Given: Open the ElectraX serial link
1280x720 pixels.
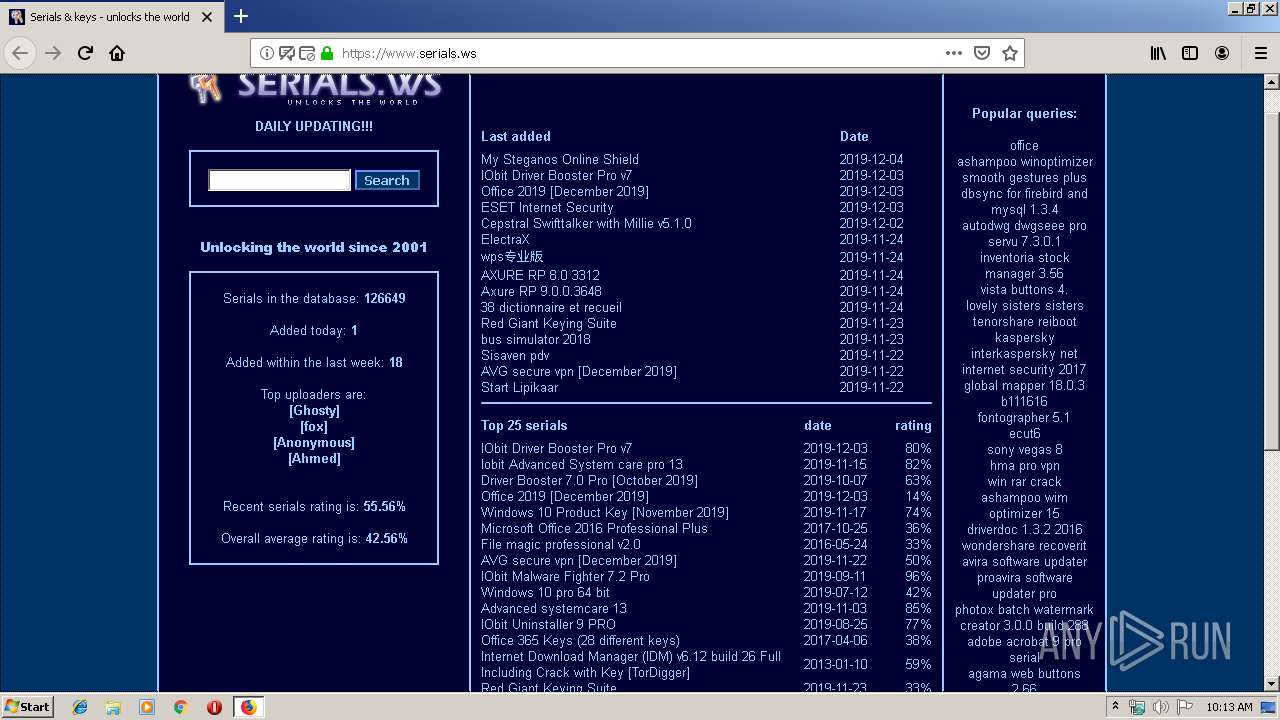Looking at the screenshot, I should pyautogui.click(x=505, y=239).
